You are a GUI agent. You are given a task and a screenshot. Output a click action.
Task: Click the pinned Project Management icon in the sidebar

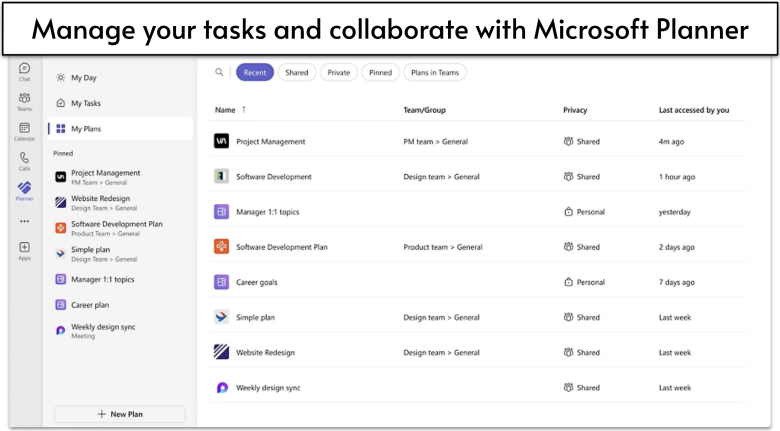[61, 177]
